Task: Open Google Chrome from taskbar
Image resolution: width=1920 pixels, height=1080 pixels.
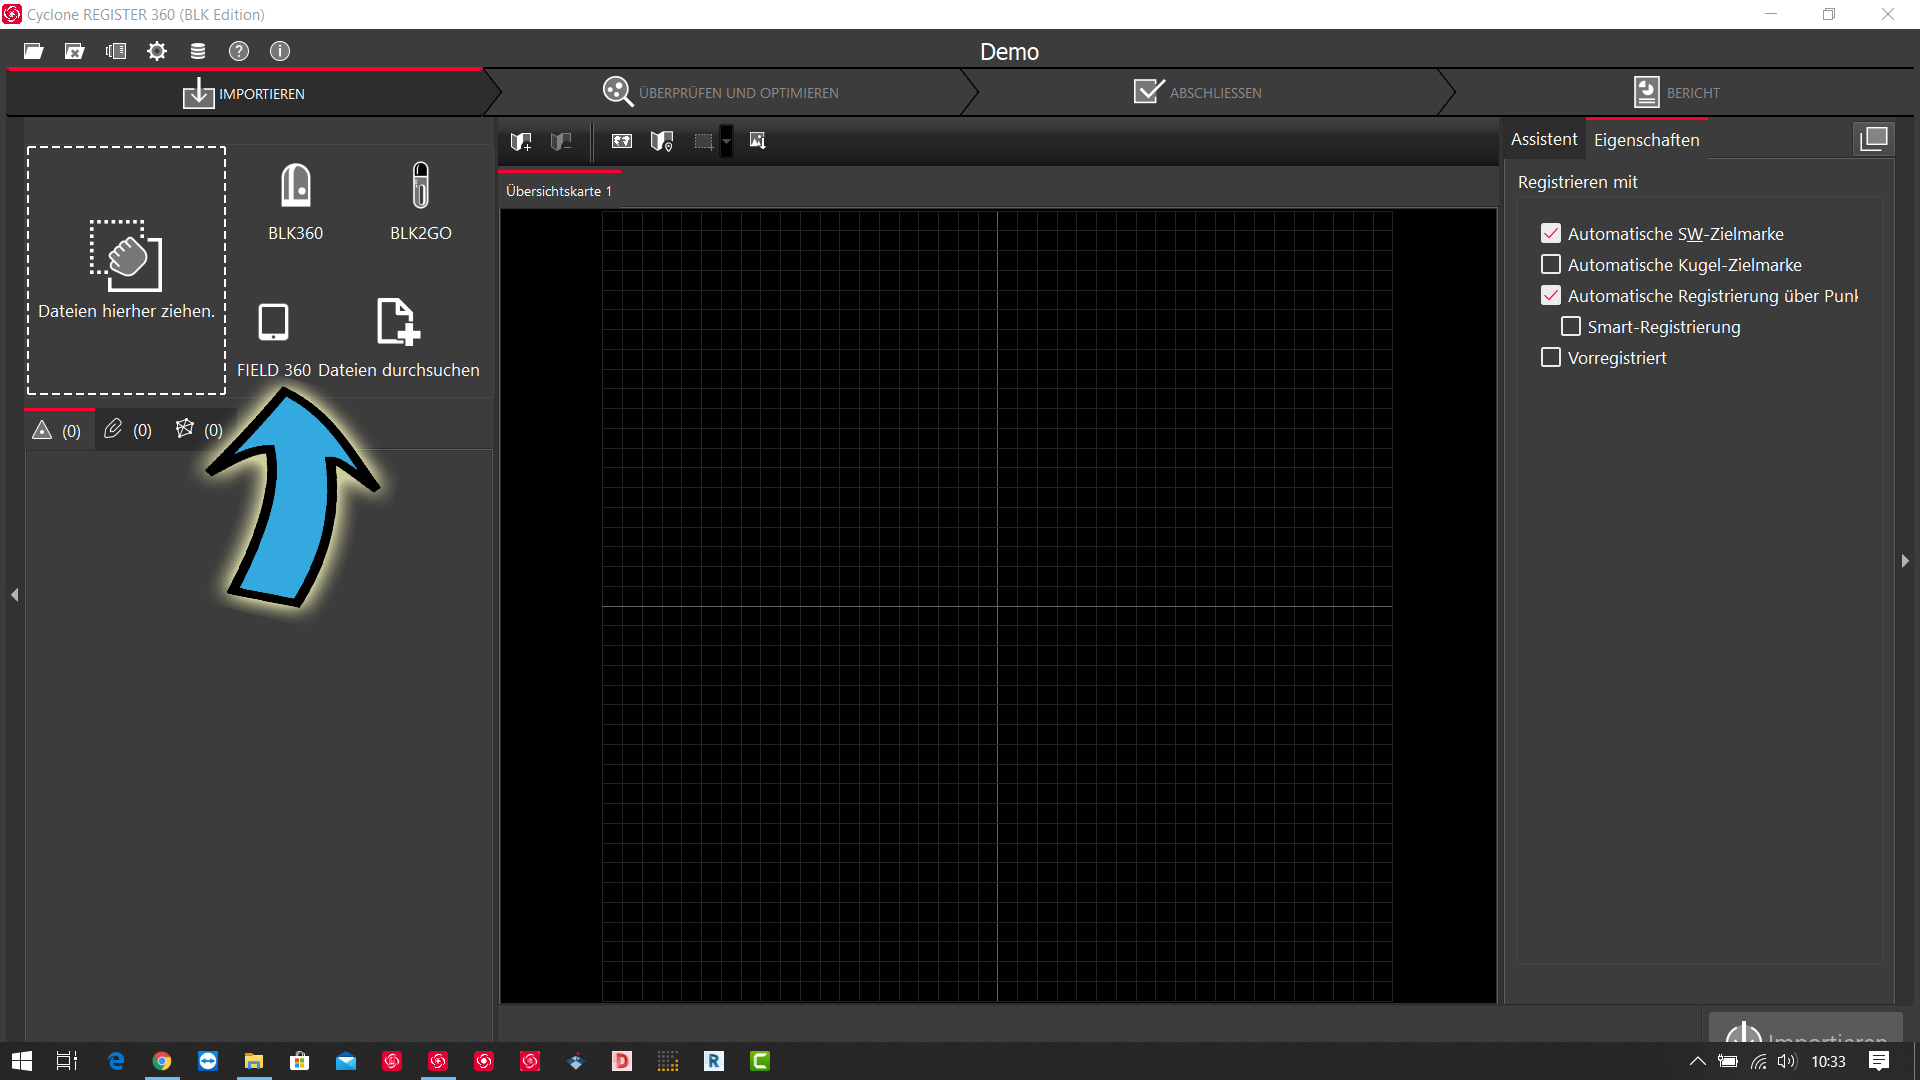Action: click(x=162, y=1061)
